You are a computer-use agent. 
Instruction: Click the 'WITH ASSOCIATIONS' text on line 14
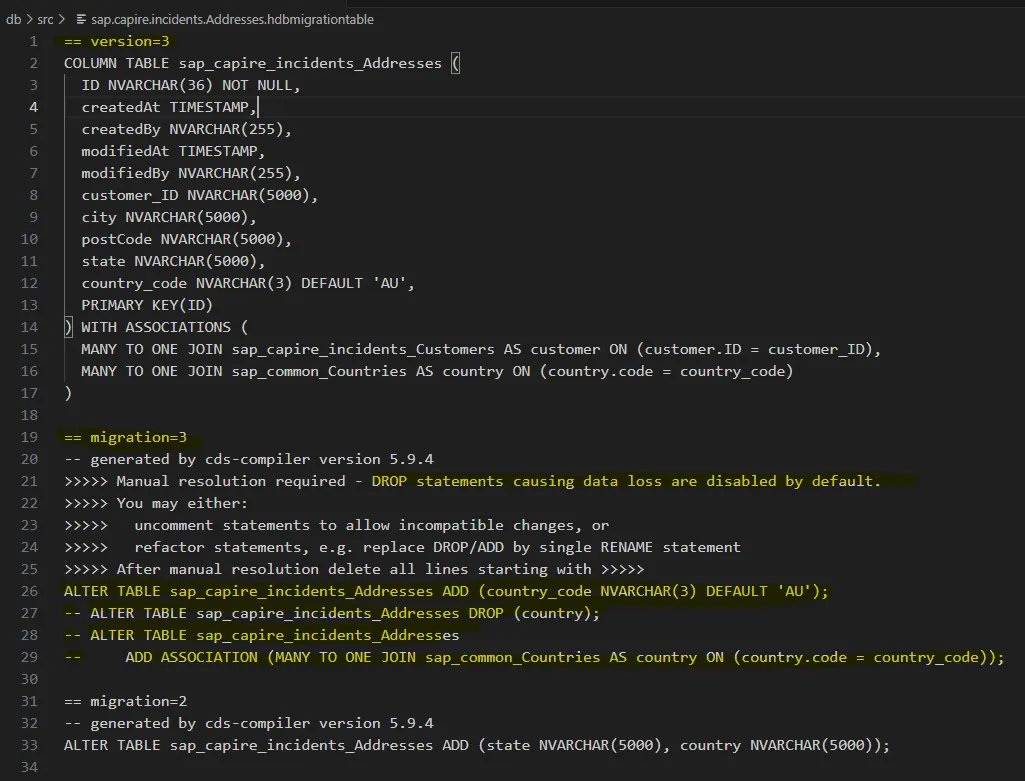pyautogui.click(x=156, y=327)
